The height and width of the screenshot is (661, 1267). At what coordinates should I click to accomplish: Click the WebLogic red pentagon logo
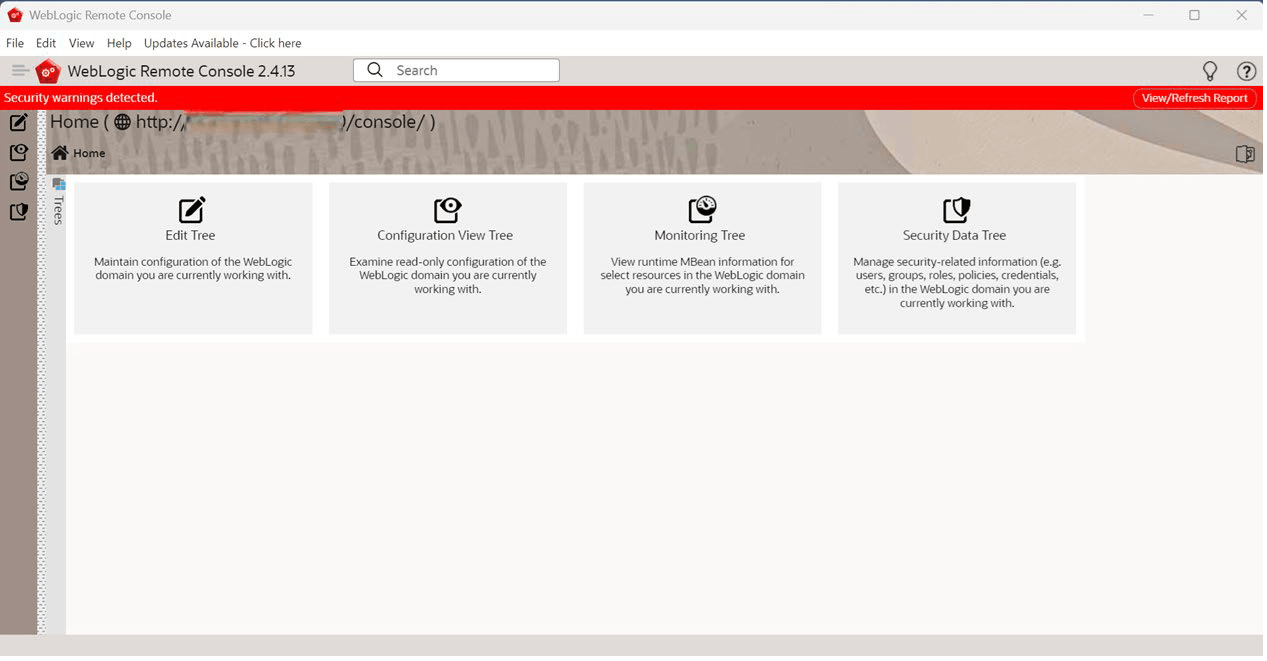[48, 71]
